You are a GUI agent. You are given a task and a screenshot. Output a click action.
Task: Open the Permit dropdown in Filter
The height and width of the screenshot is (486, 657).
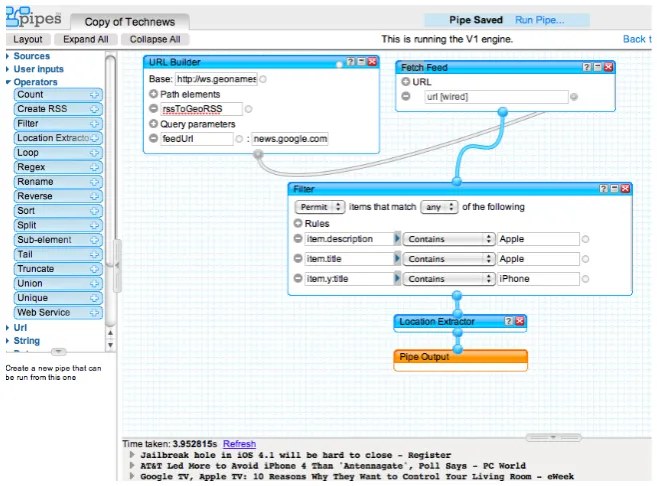[320, 207]
